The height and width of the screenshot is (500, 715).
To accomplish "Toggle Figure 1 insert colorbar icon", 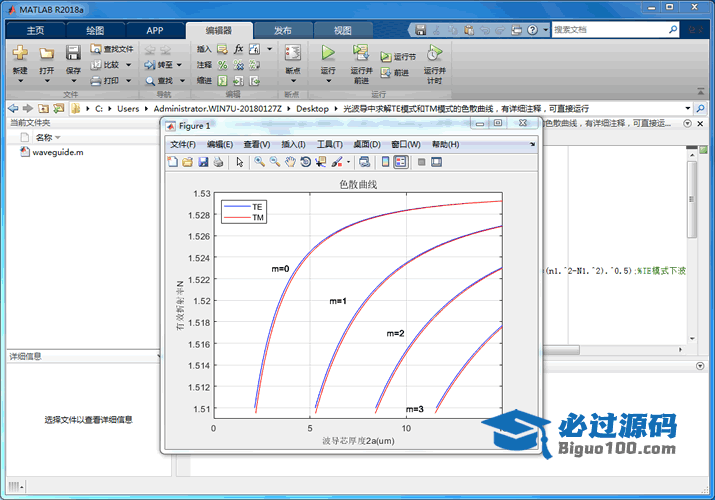I will [x=385, y=162].
